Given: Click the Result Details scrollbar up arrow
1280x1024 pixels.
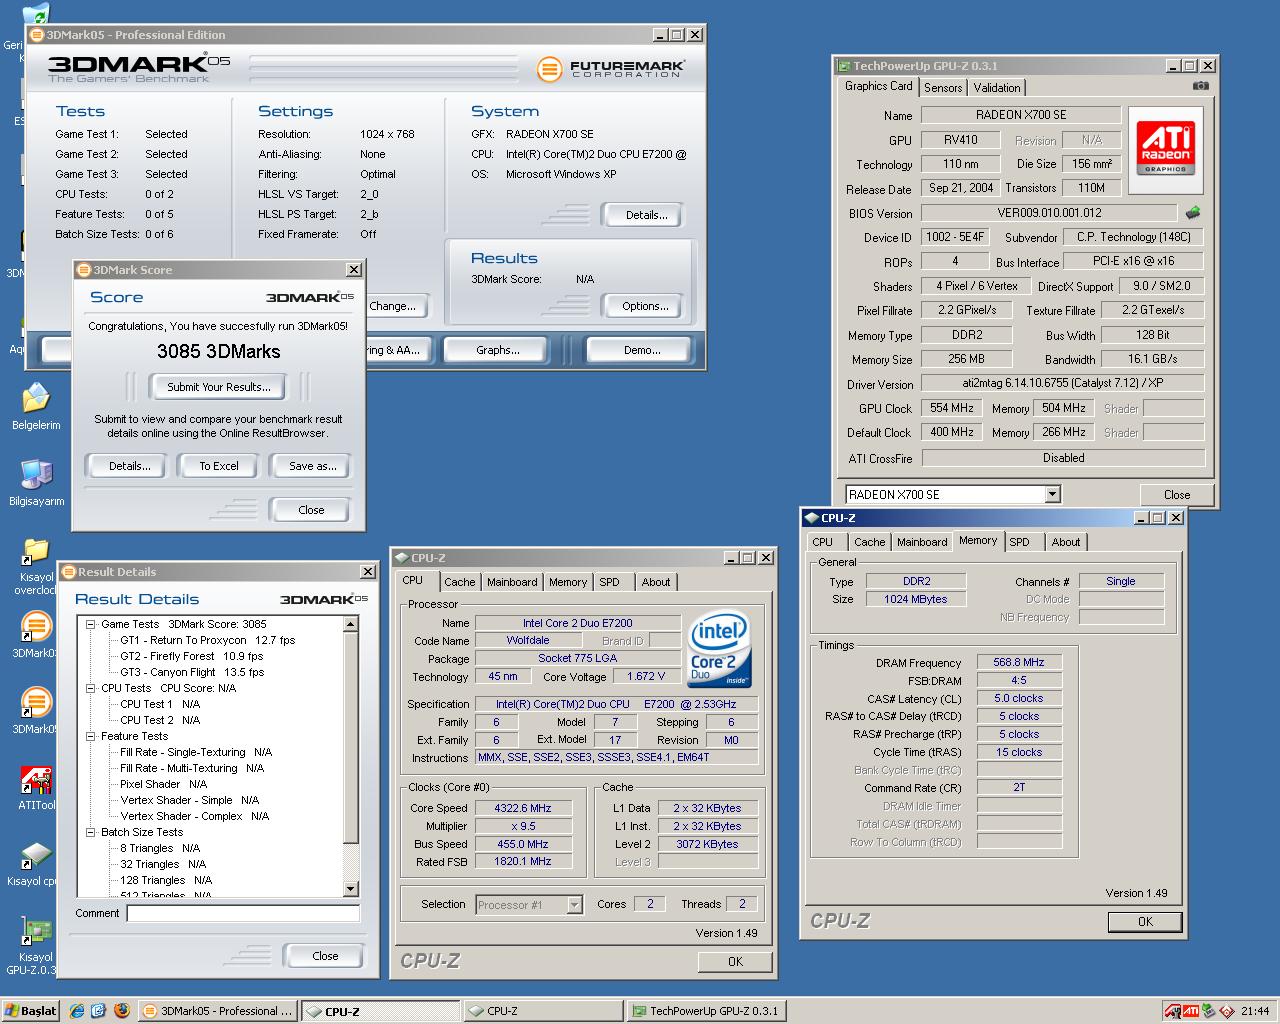Looking at the screenshot, I should click(x=350, y=624).
